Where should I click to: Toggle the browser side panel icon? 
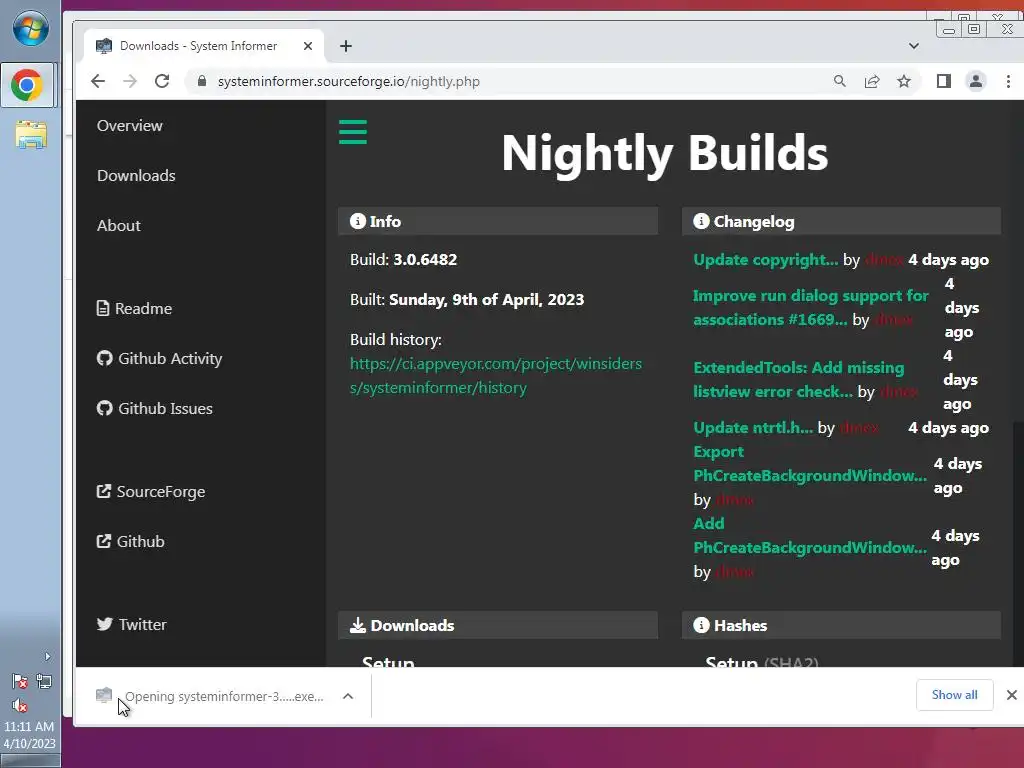pos(944,81)
